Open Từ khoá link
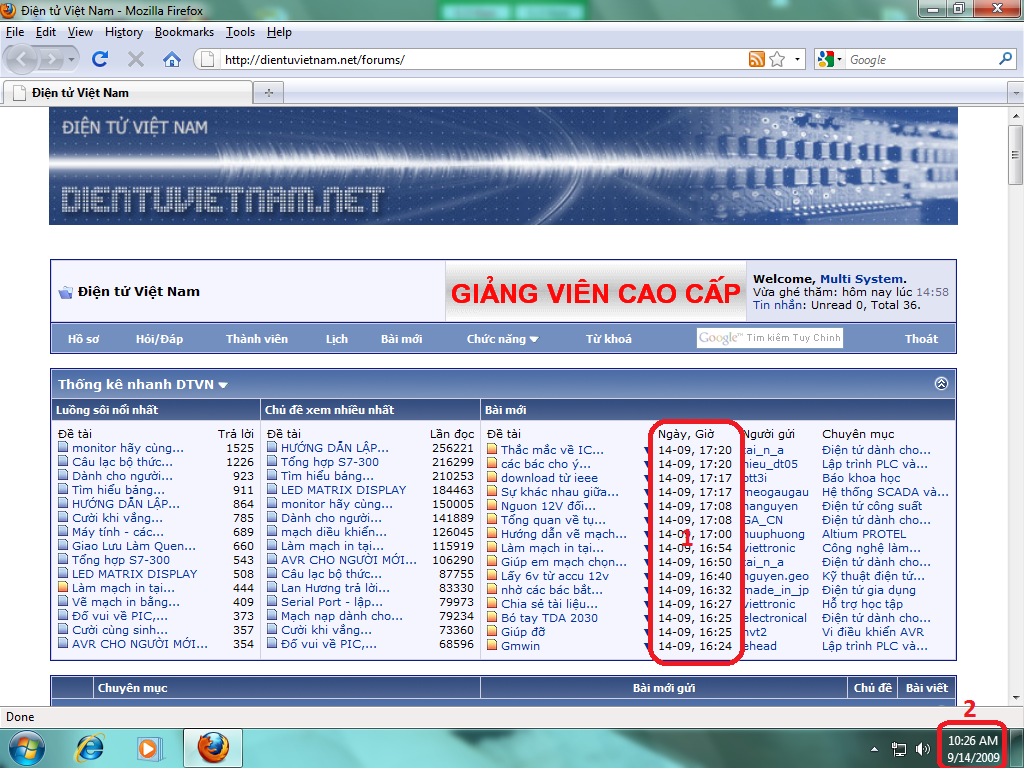The width and height of the screenshot is (1024, 768). pos(609,339)
